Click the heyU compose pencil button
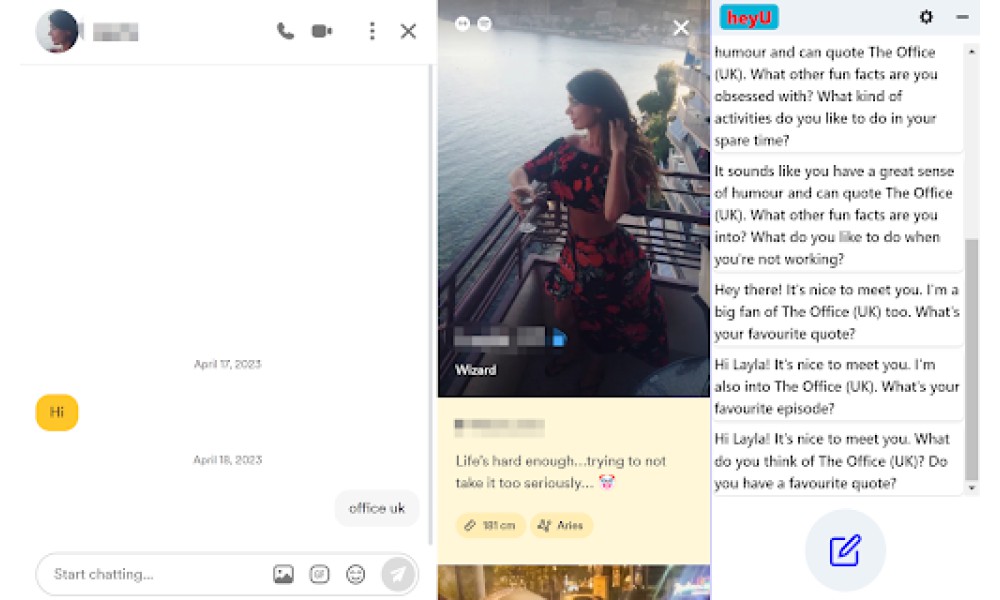Screen dimensions: 1000x600 [x=845, y=550]
